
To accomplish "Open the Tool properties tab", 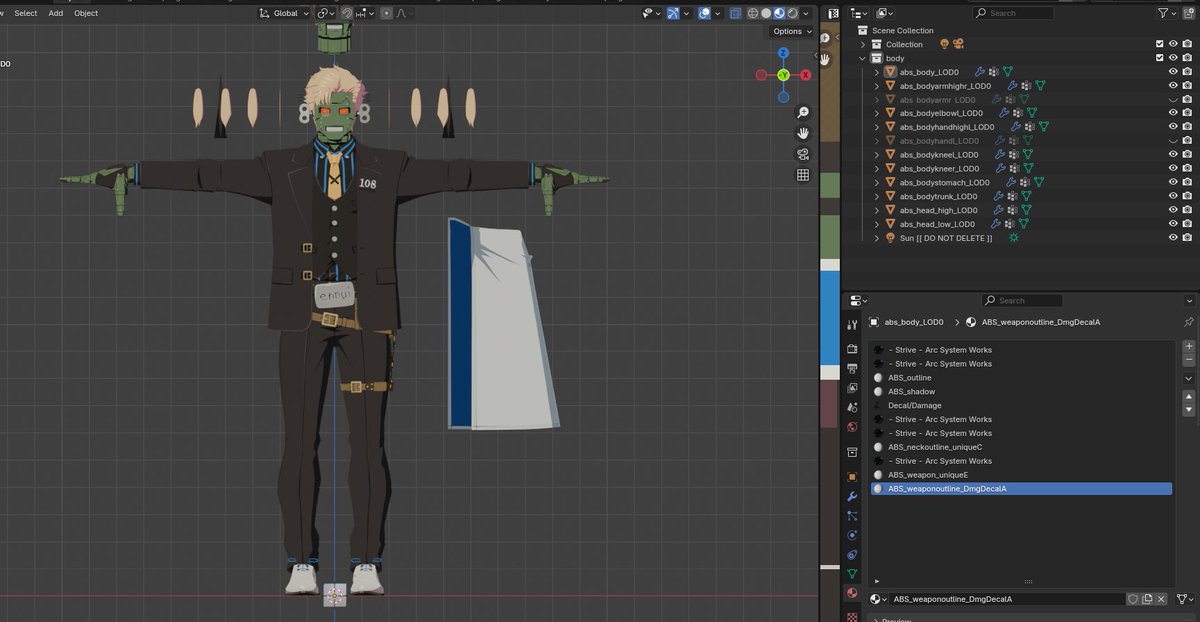I will pos(852,325).
